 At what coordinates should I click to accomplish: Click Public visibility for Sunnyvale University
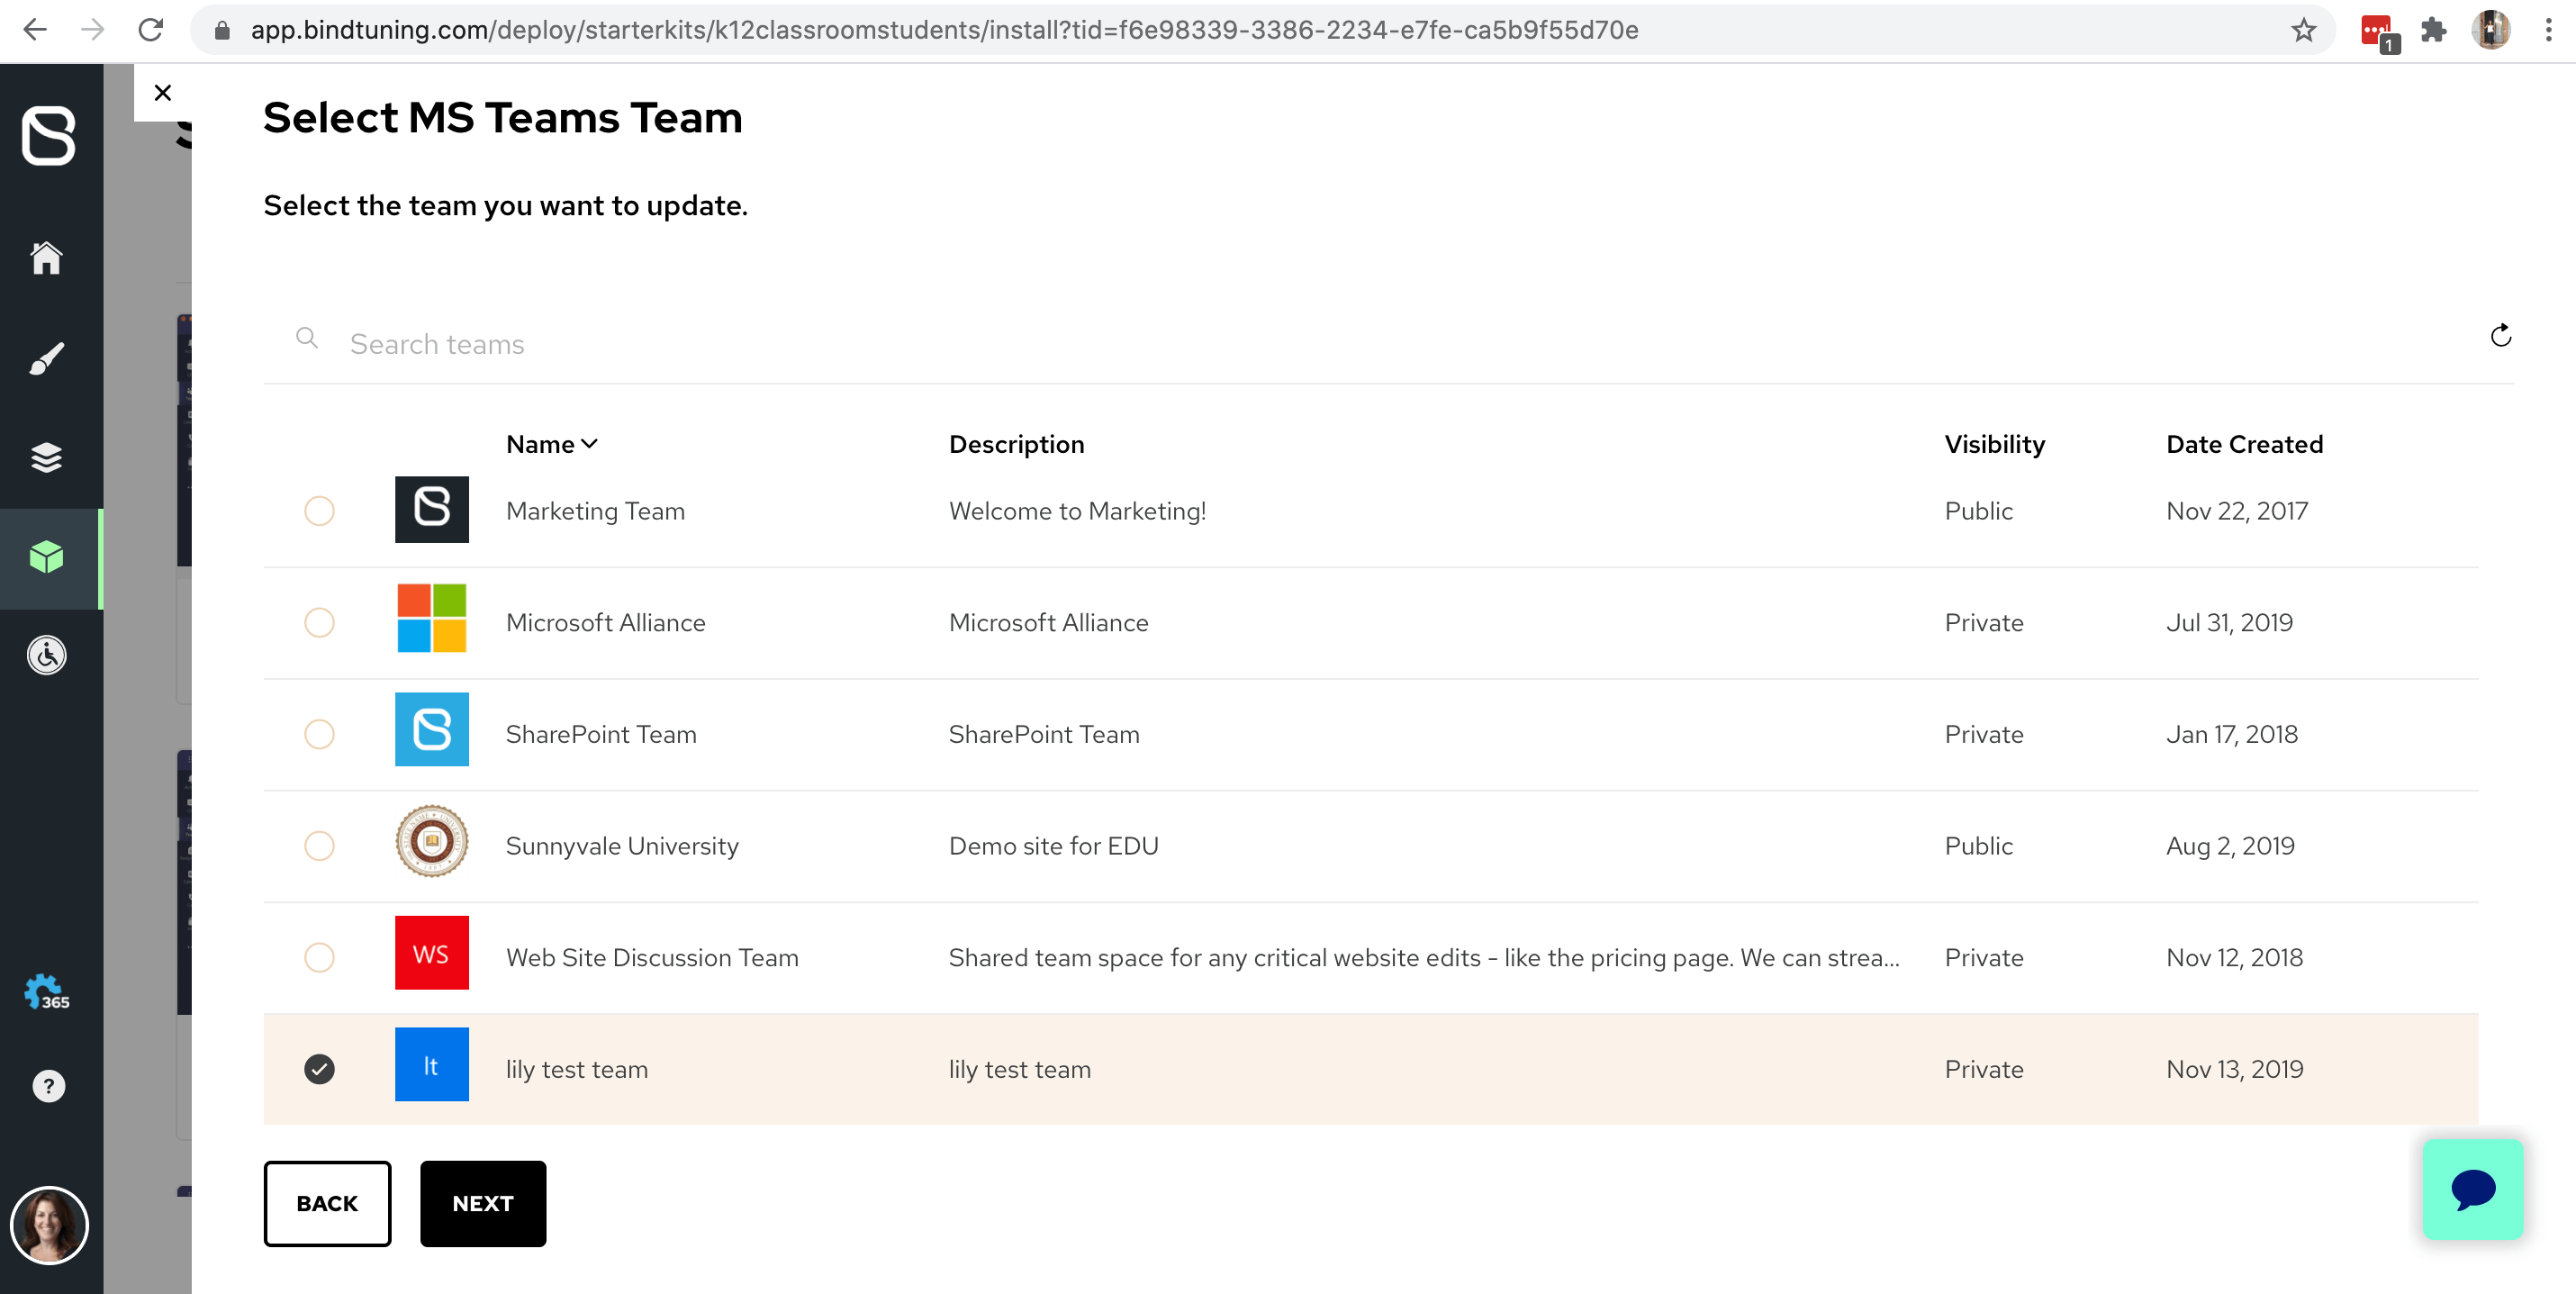click(x=1978, y=846)
